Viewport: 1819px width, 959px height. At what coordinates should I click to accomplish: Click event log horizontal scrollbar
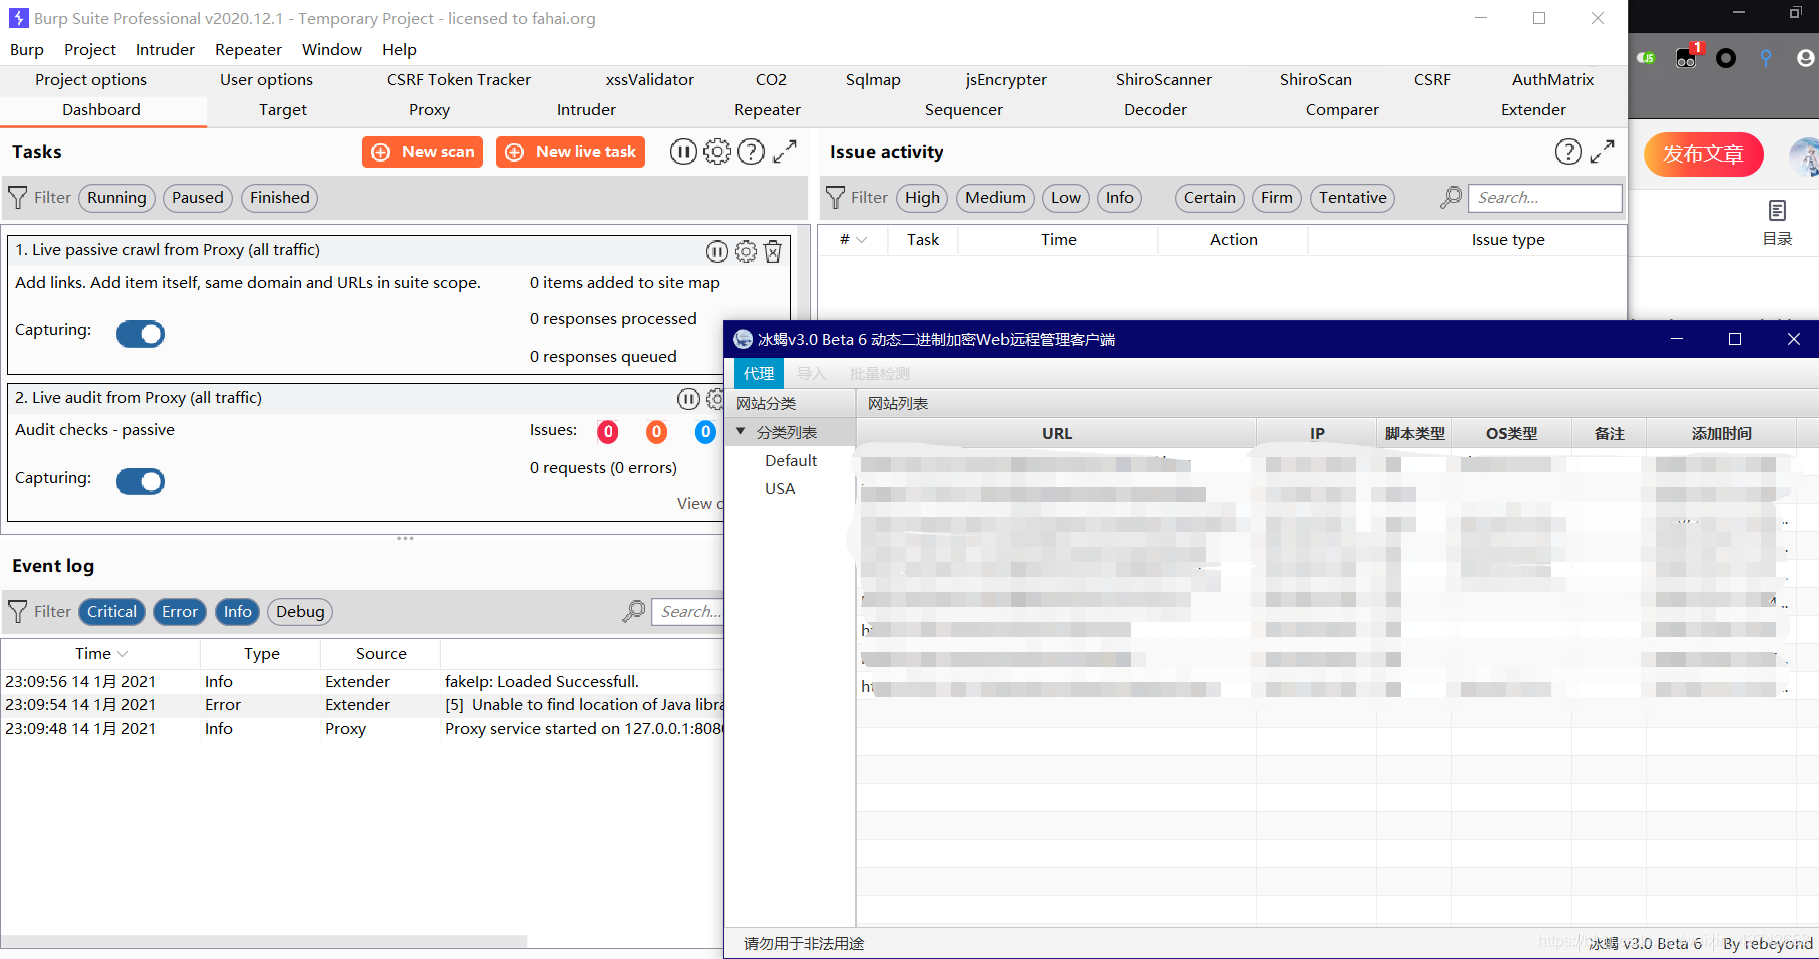coord(264,942)
